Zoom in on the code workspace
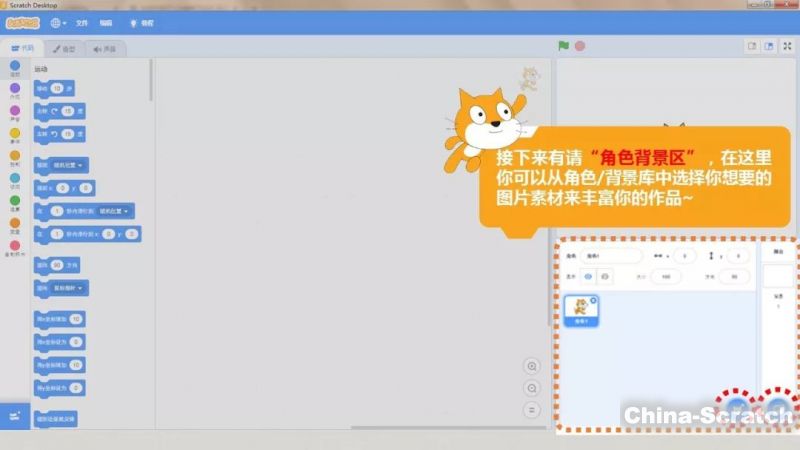800x450 pixels. [x=532, y=366]
